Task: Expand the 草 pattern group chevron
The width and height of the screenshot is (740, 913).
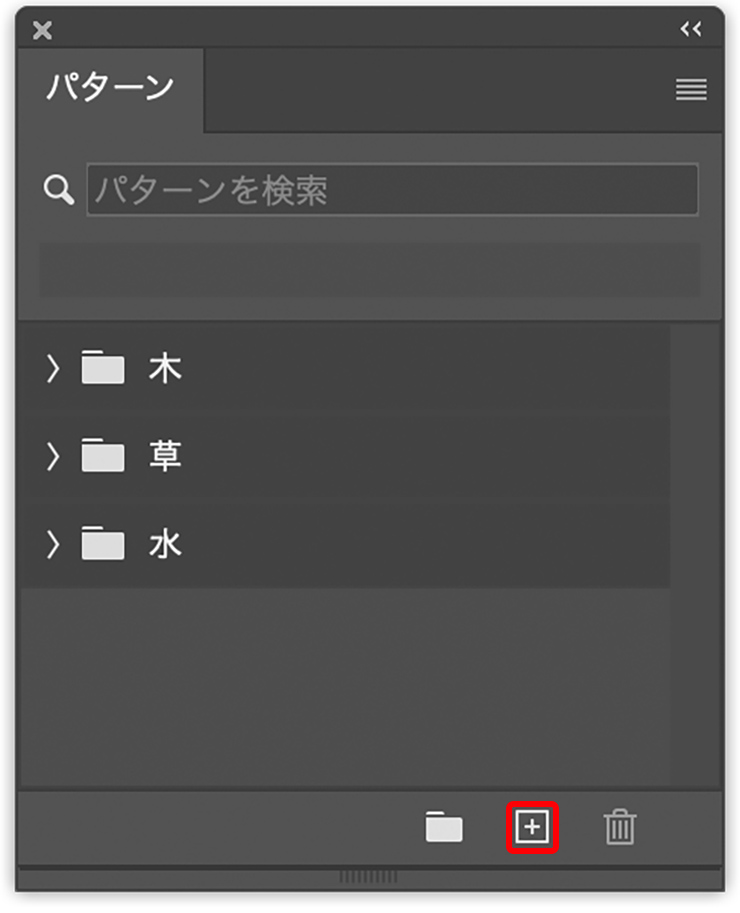Action: [x=53, y=456]
